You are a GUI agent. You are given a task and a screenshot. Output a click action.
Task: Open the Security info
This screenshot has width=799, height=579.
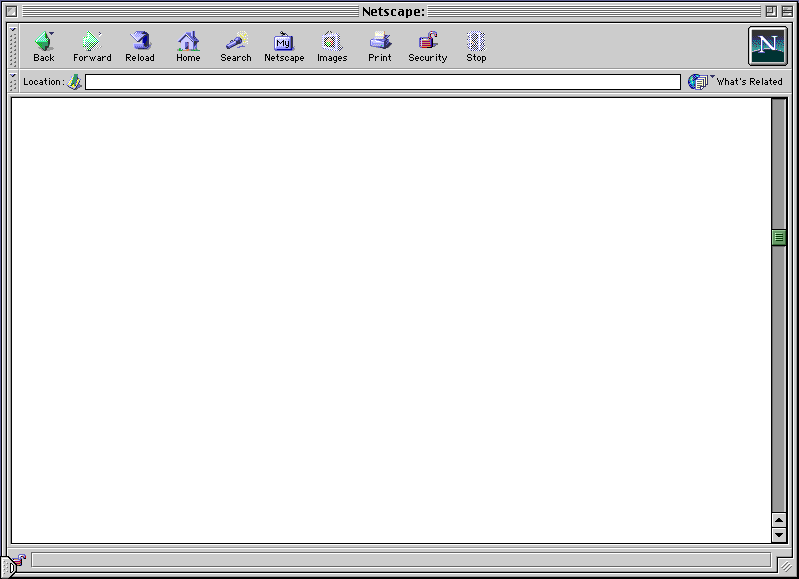point(428,46)
